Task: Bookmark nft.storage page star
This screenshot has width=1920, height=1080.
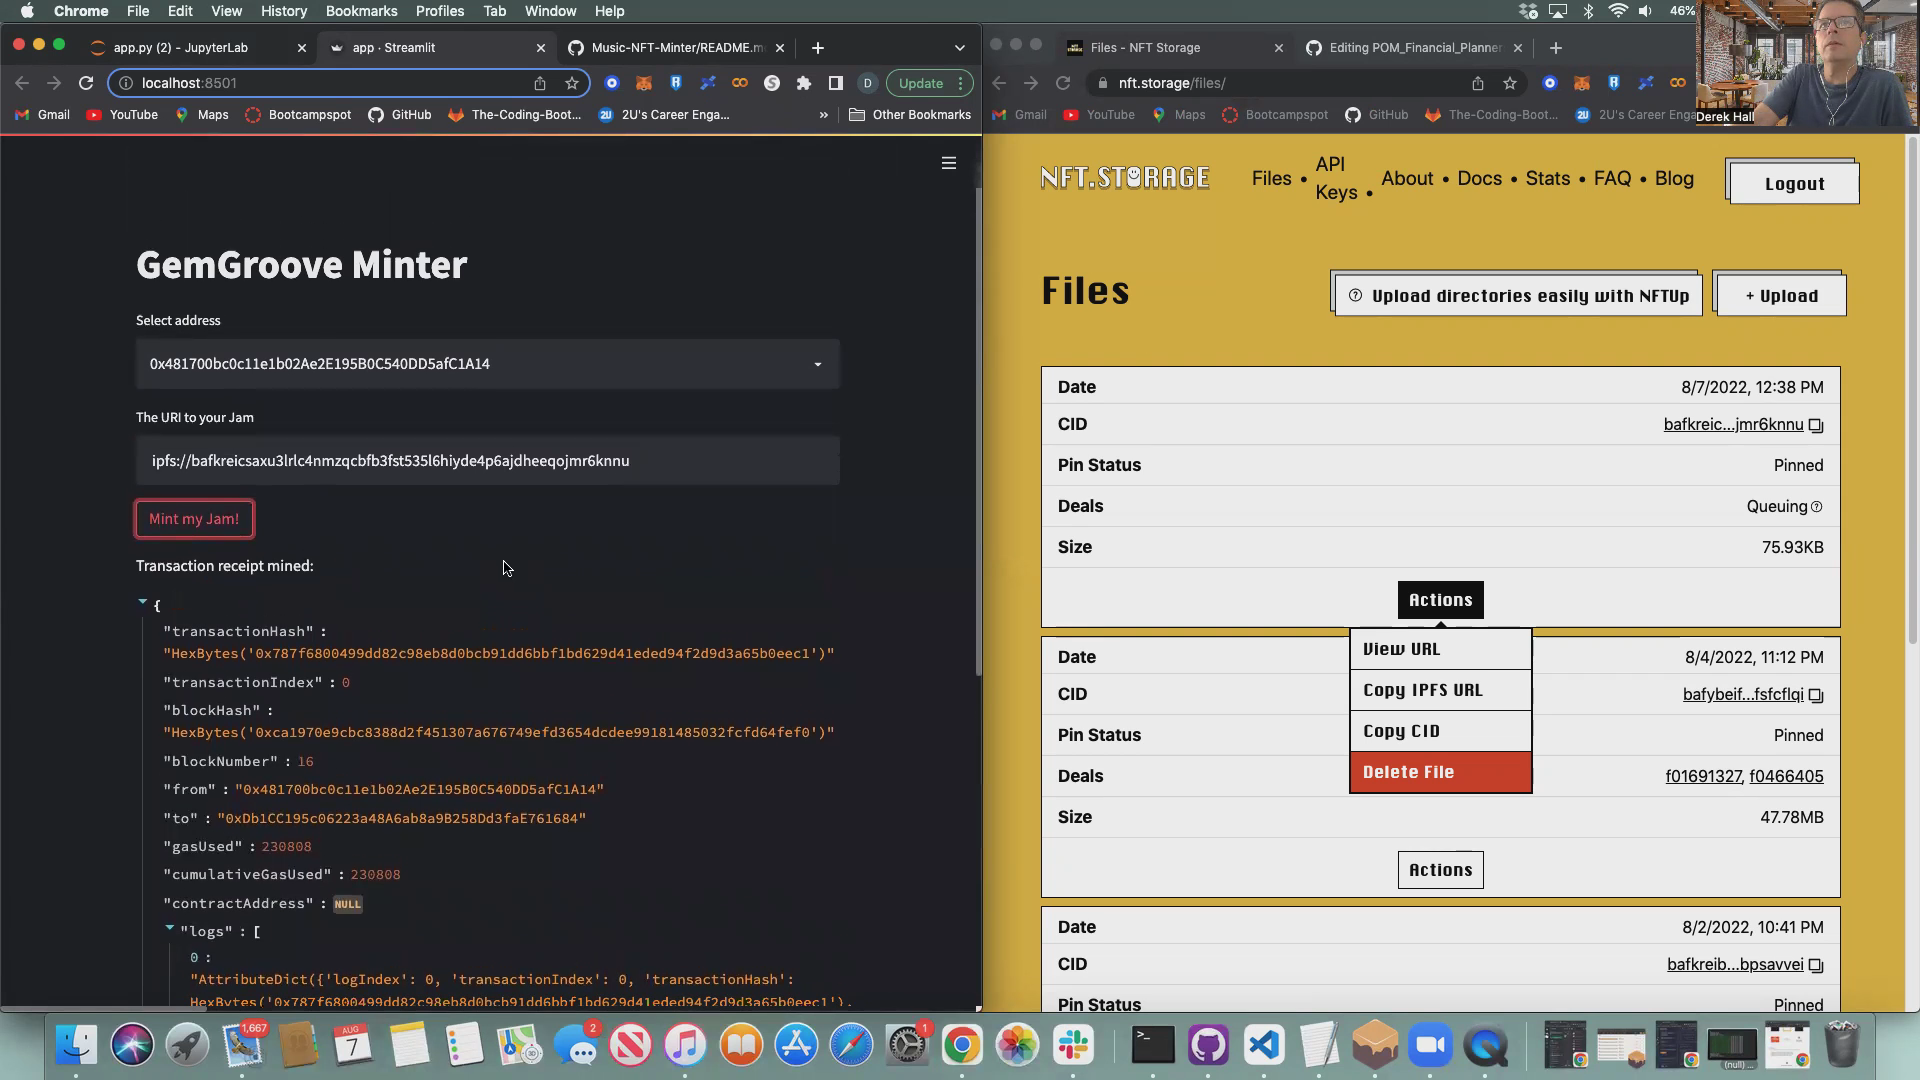Action: [1510, 83]
